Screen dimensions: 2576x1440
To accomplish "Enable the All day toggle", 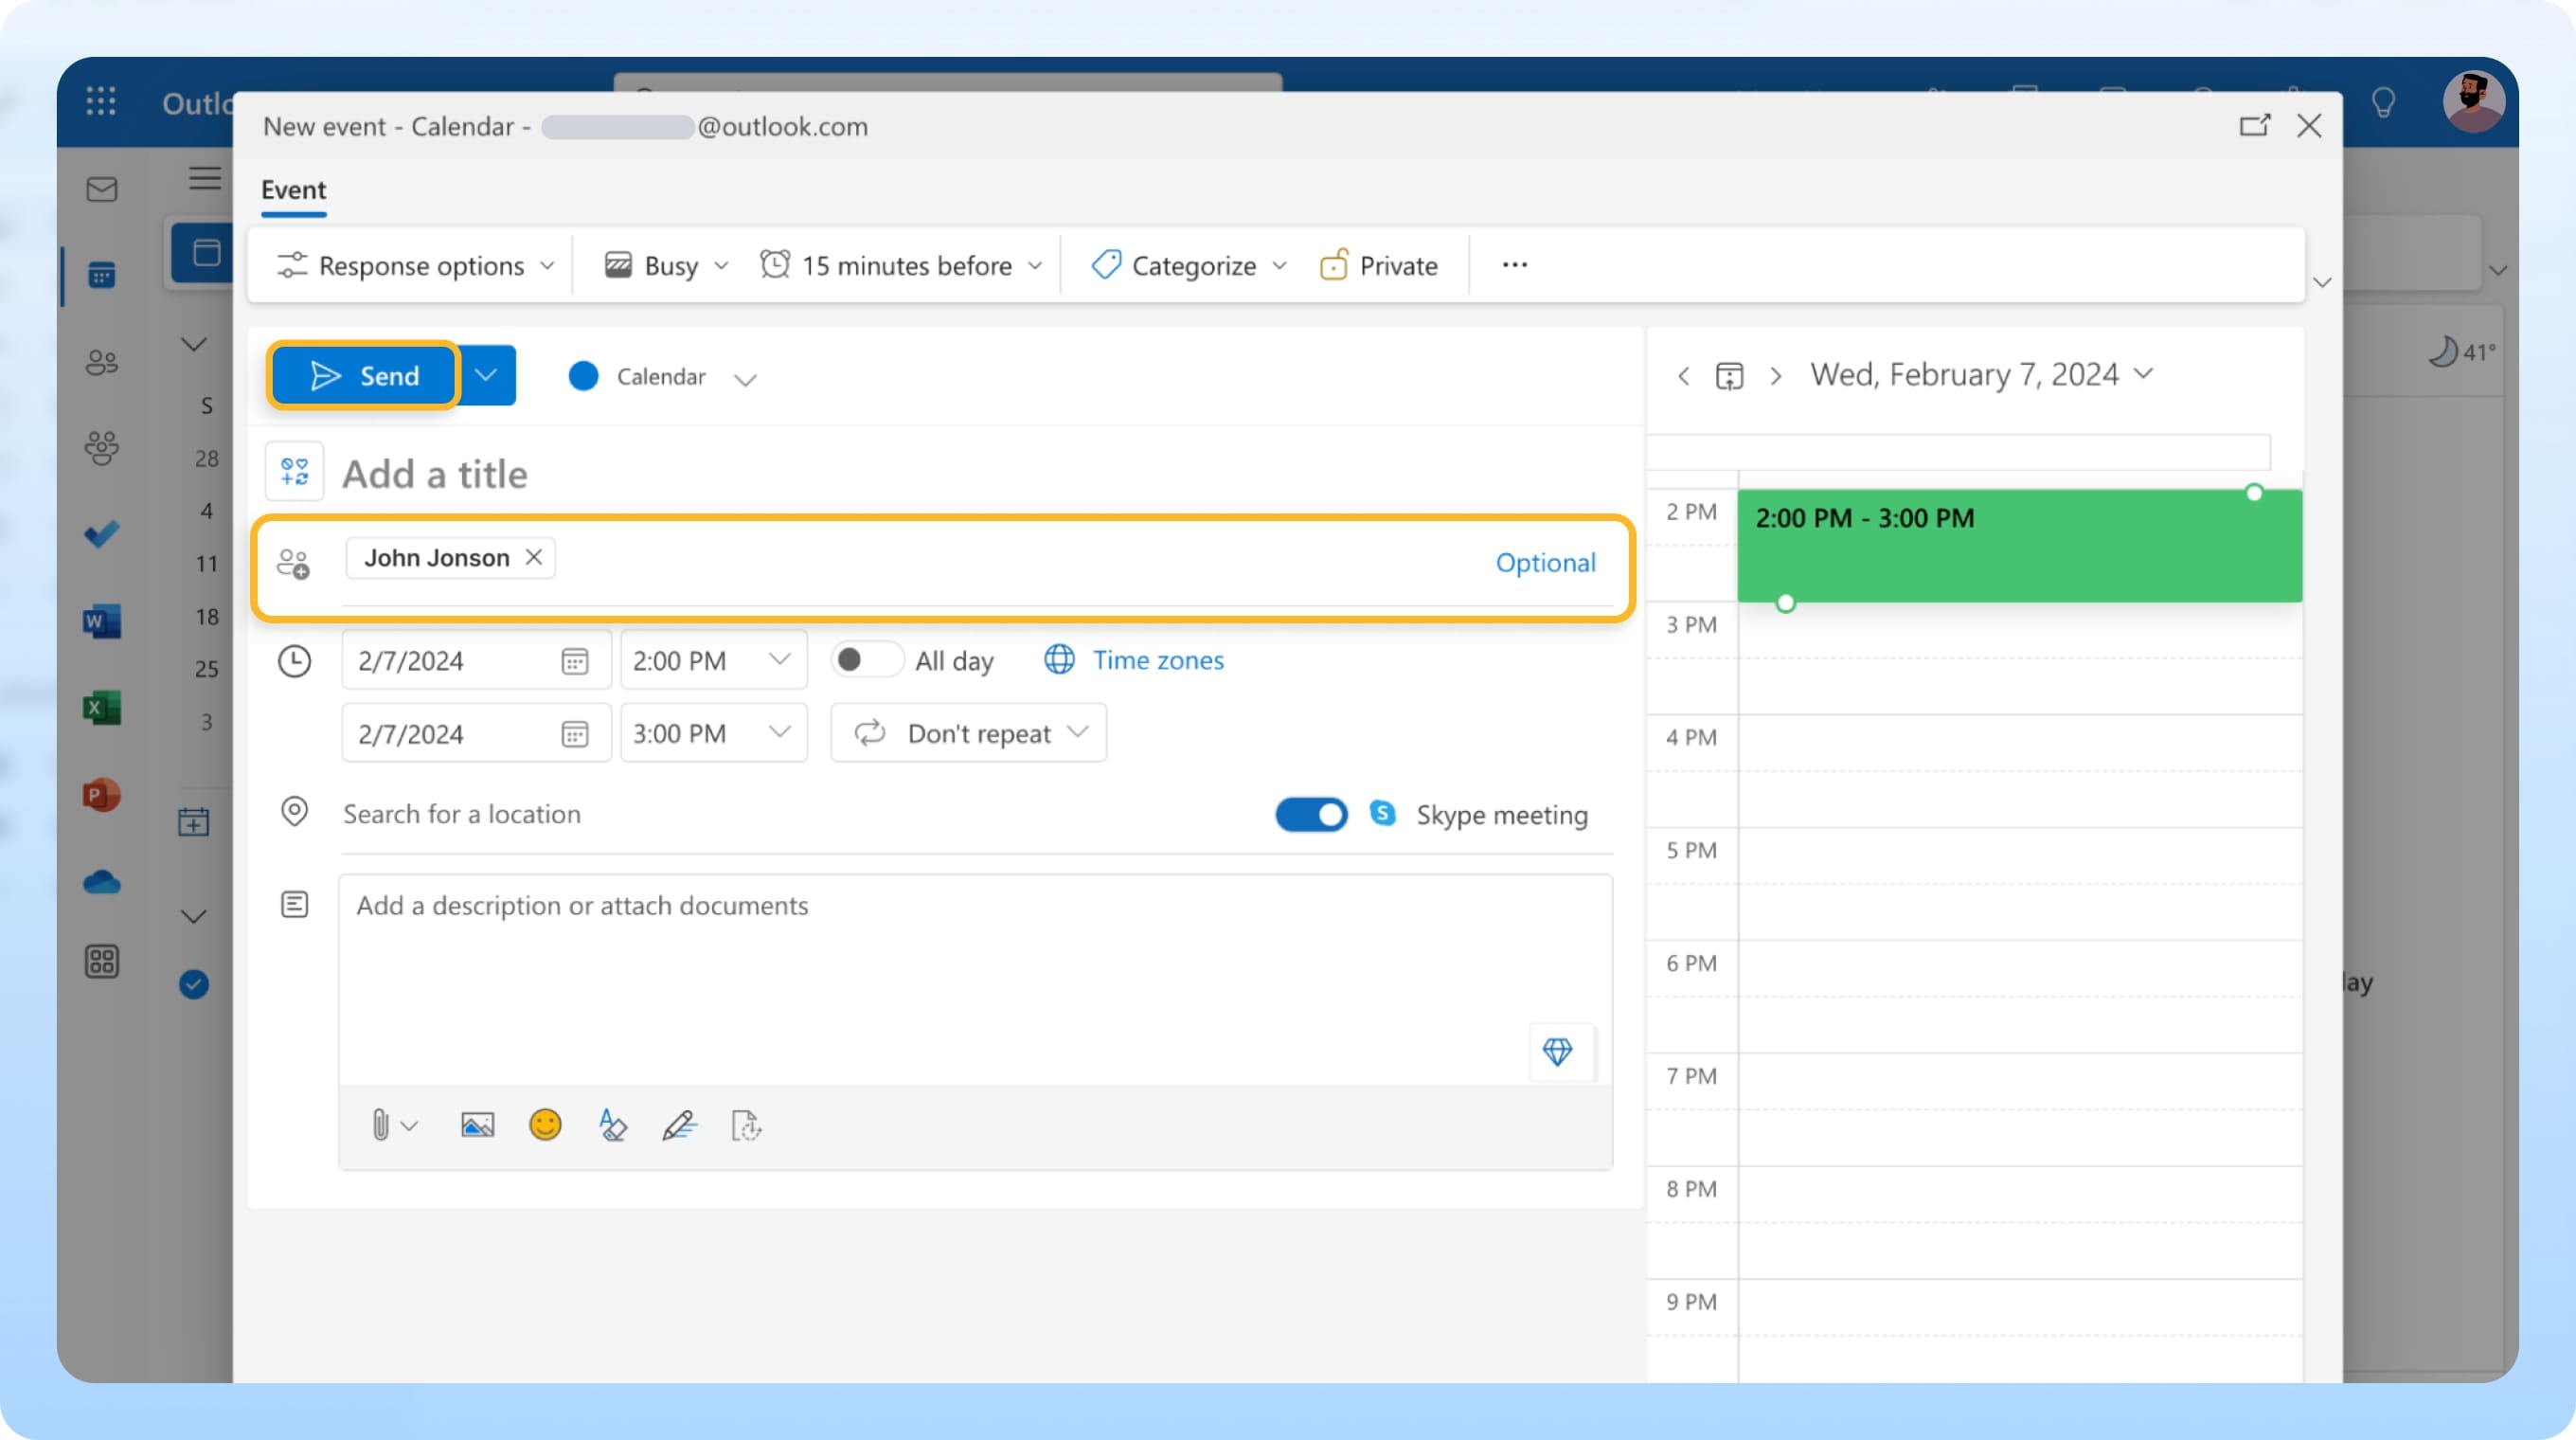I will [x=866, y=660].
